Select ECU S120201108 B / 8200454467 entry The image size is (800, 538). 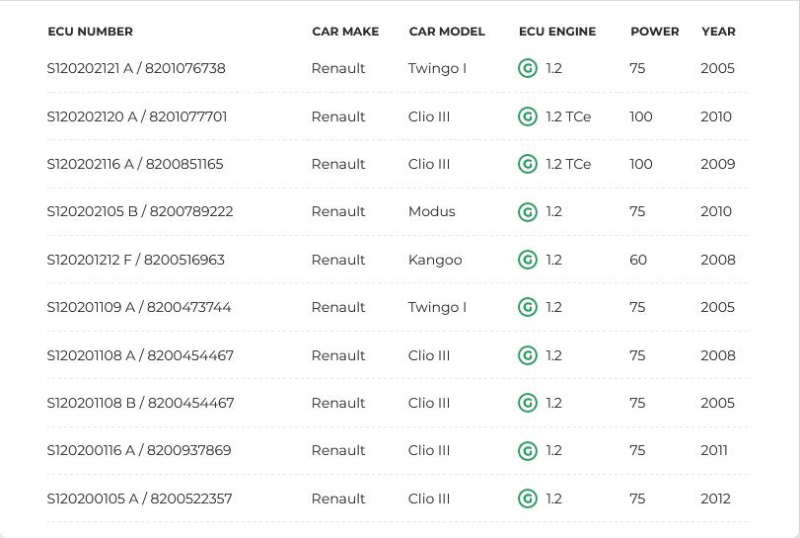[x=140, y=403]
